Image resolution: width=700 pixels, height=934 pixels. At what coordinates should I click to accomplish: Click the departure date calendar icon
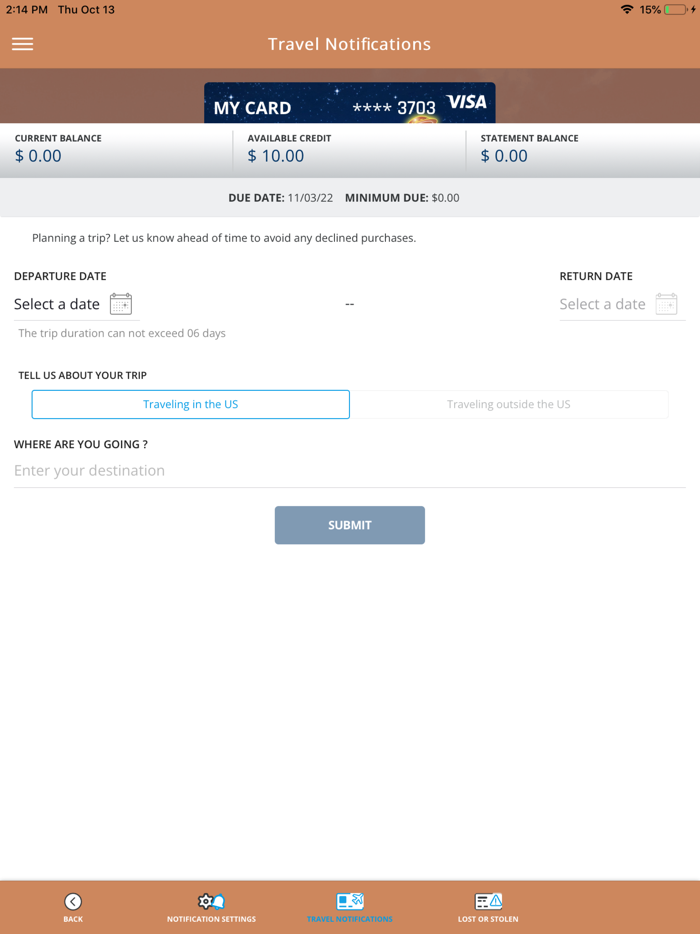[121, 304]
